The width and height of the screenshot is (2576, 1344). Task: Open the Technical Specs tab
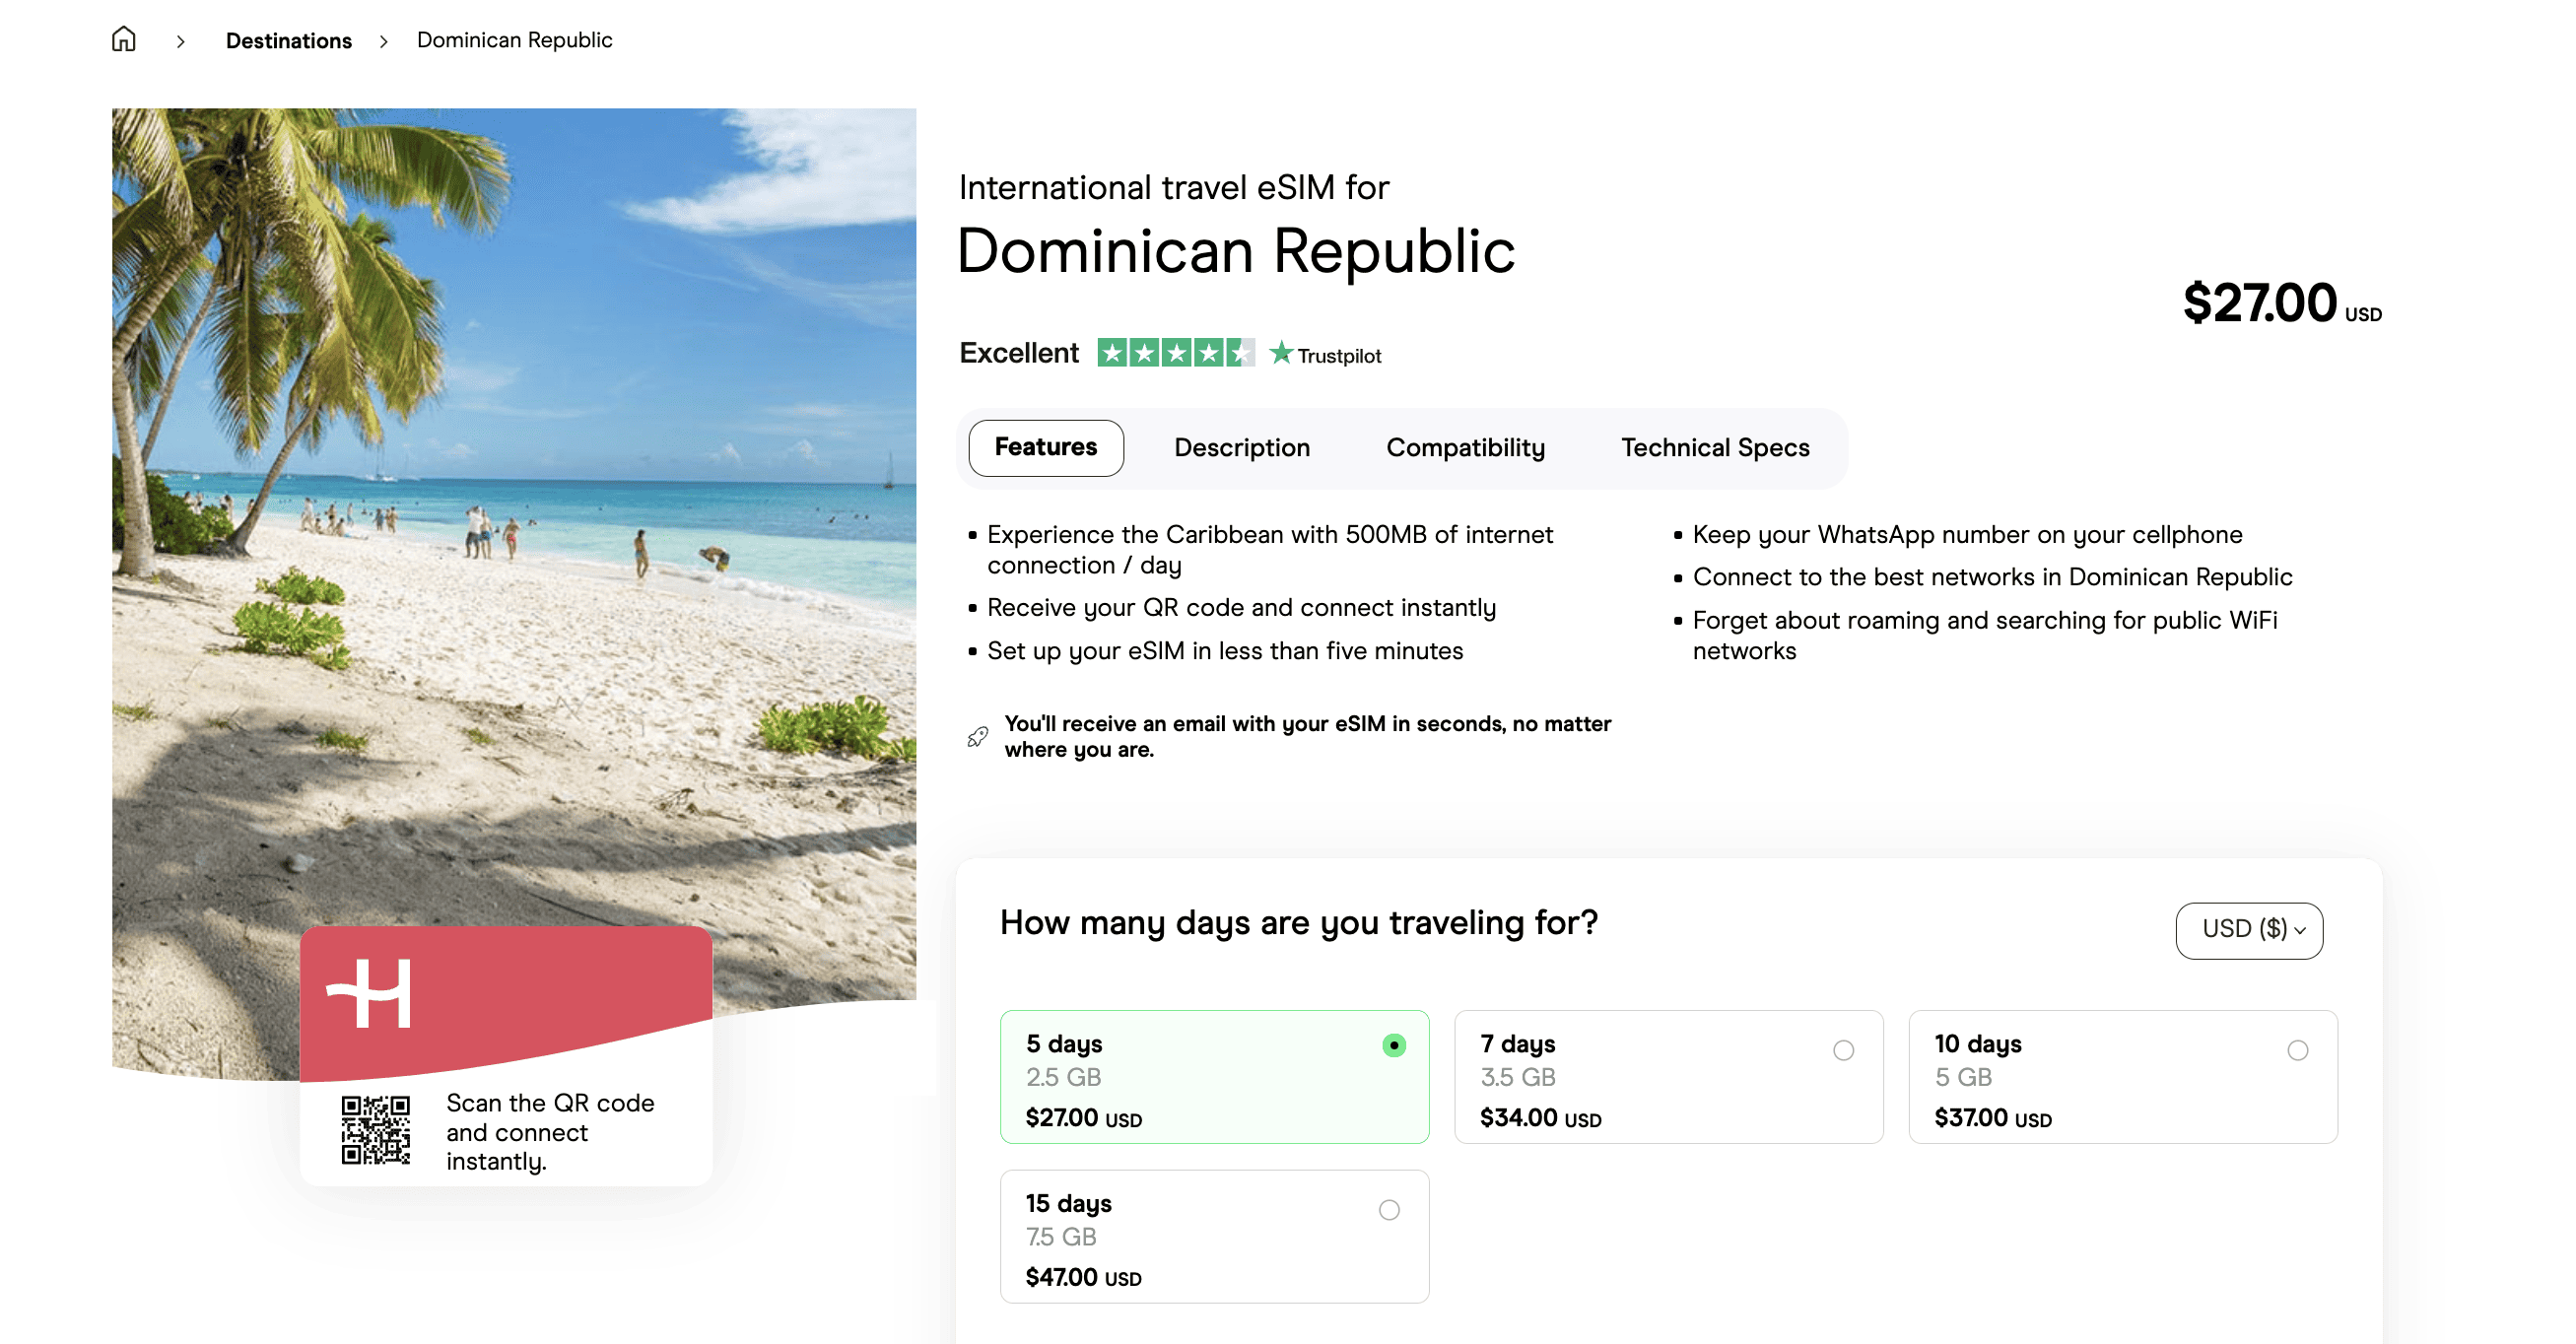(x=1714, y=448)
